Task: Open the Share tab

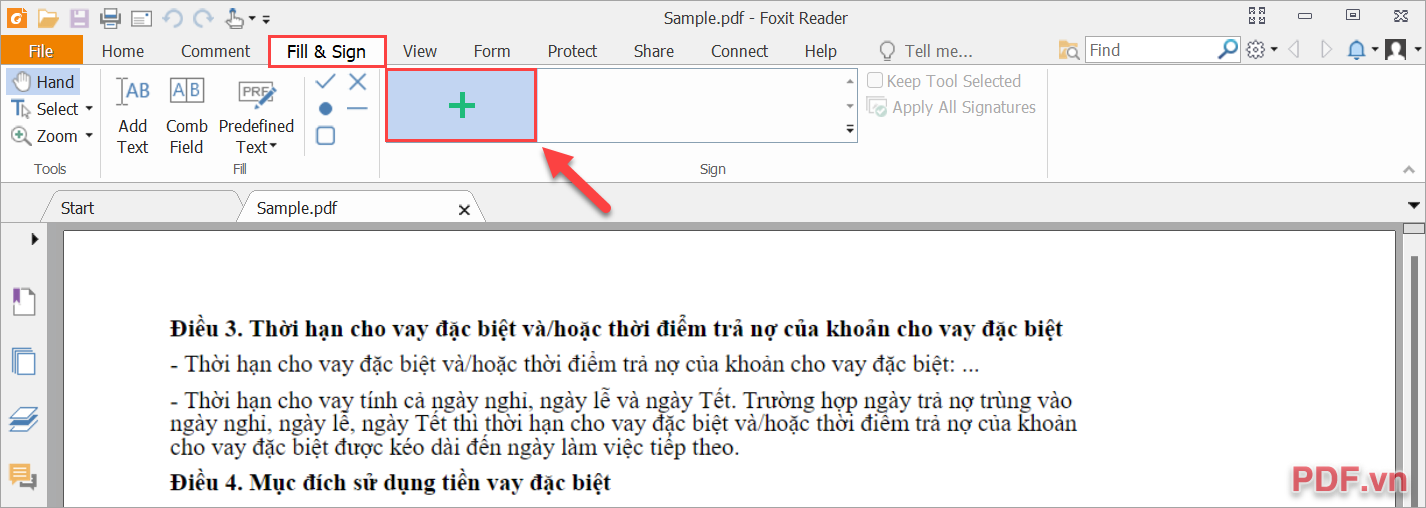Action: click(654, 51)
